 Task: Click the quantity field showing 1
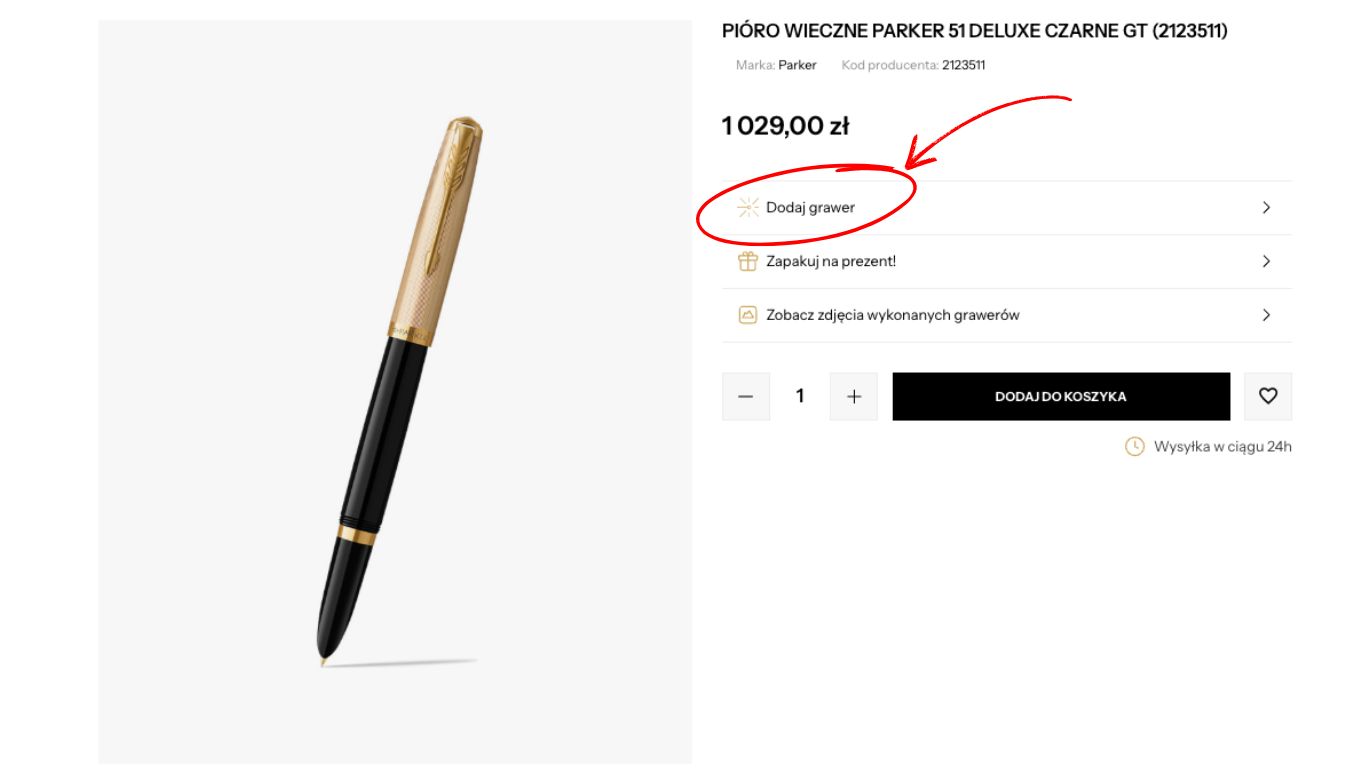click(x=799, y=396)
